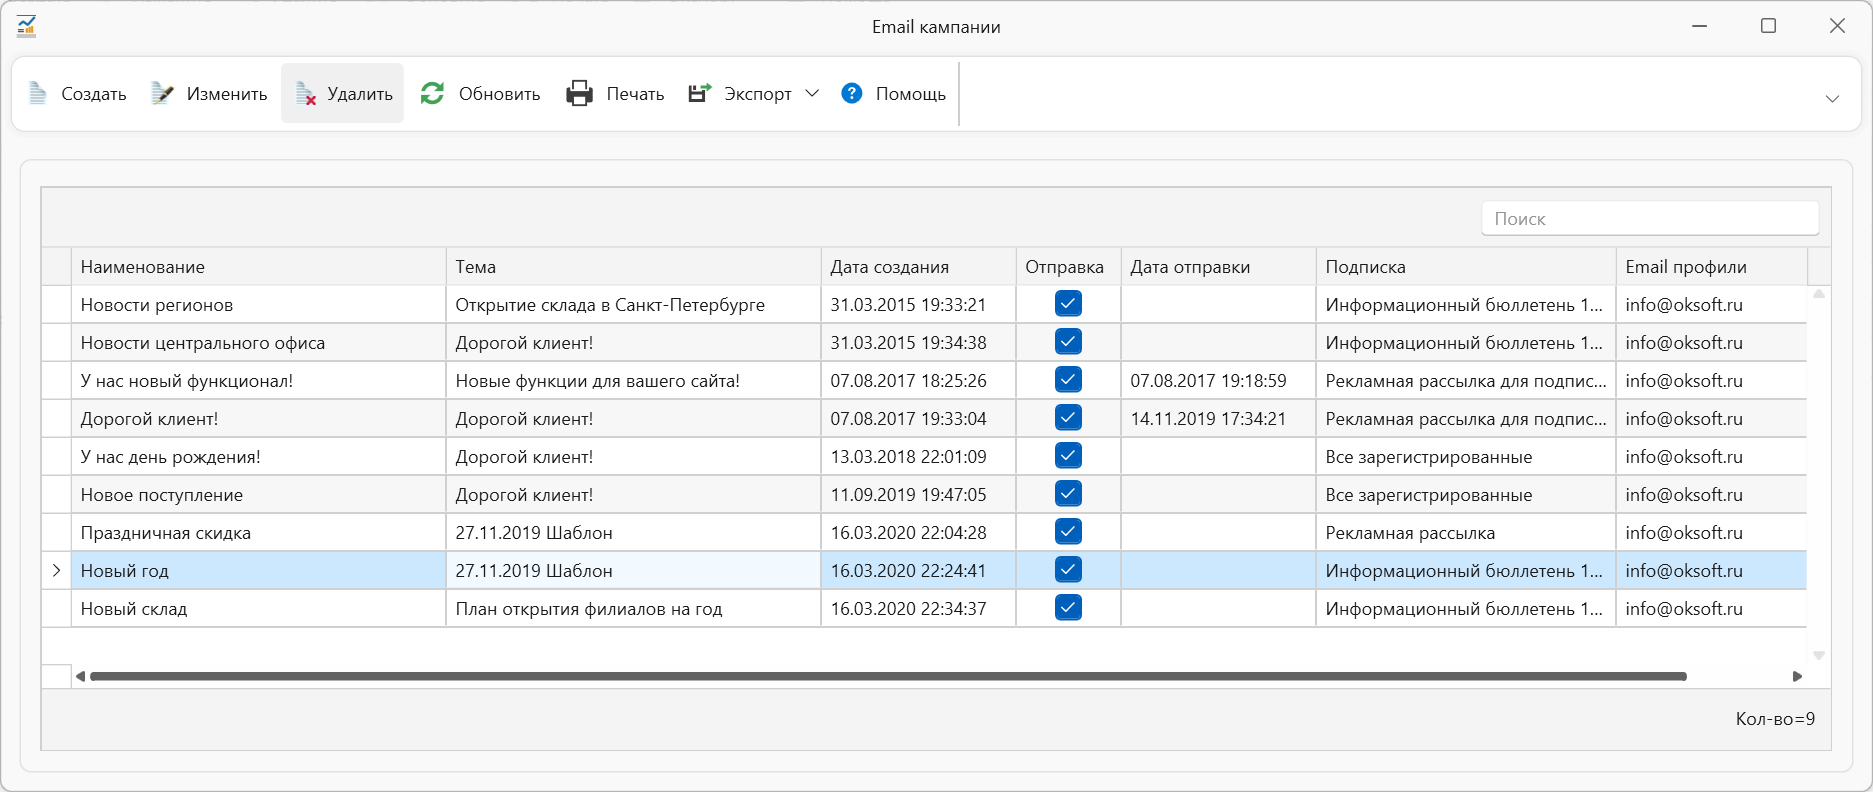Minimize the Email кампании window

(1699, 26)
